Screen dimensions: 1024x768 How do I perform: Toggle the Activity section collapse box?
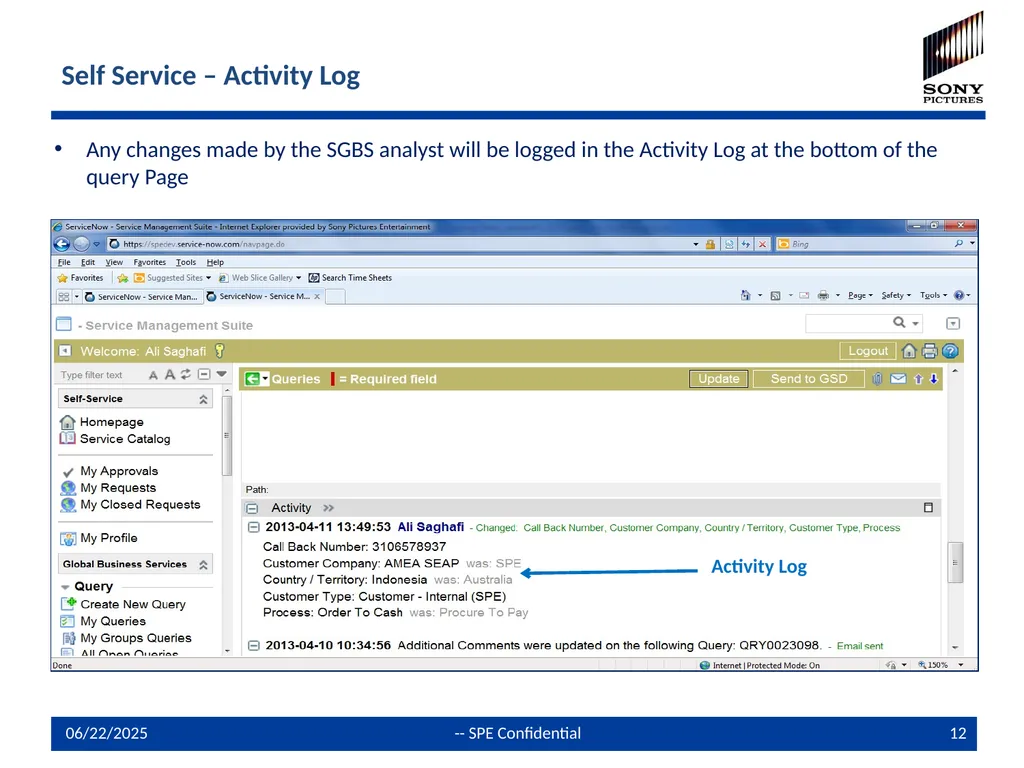(x=252, y=508)
